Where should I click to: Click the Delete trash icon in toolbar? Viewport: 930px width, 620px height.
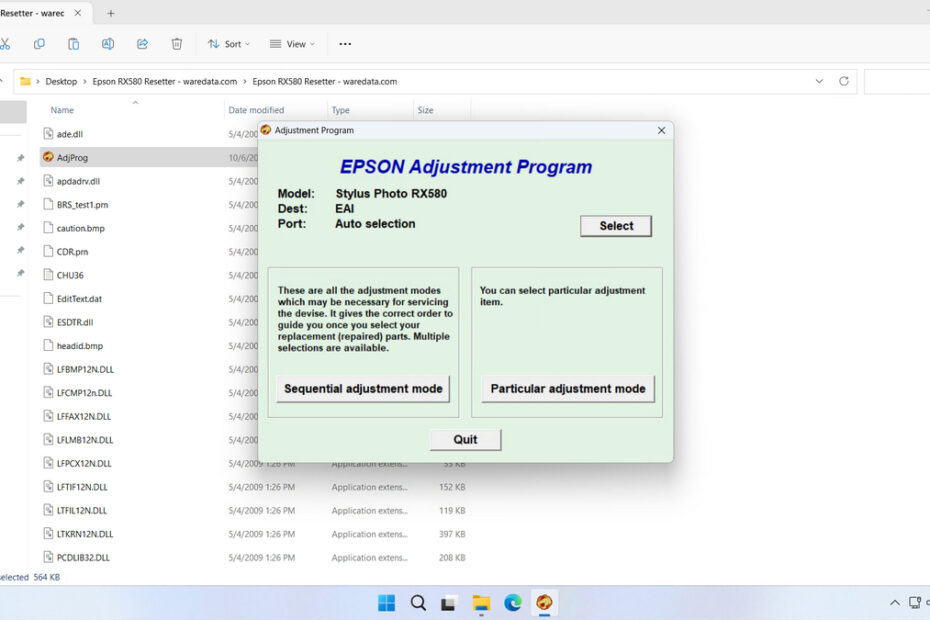point(177,44)
